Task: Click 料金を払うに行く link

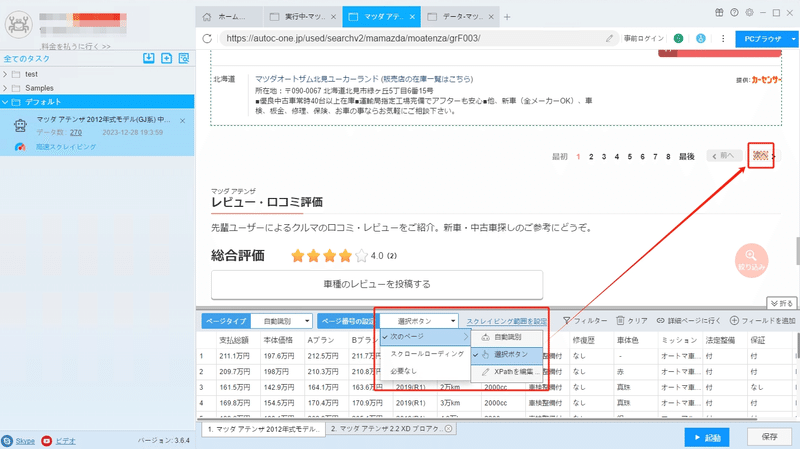Action: click(76, 46)
